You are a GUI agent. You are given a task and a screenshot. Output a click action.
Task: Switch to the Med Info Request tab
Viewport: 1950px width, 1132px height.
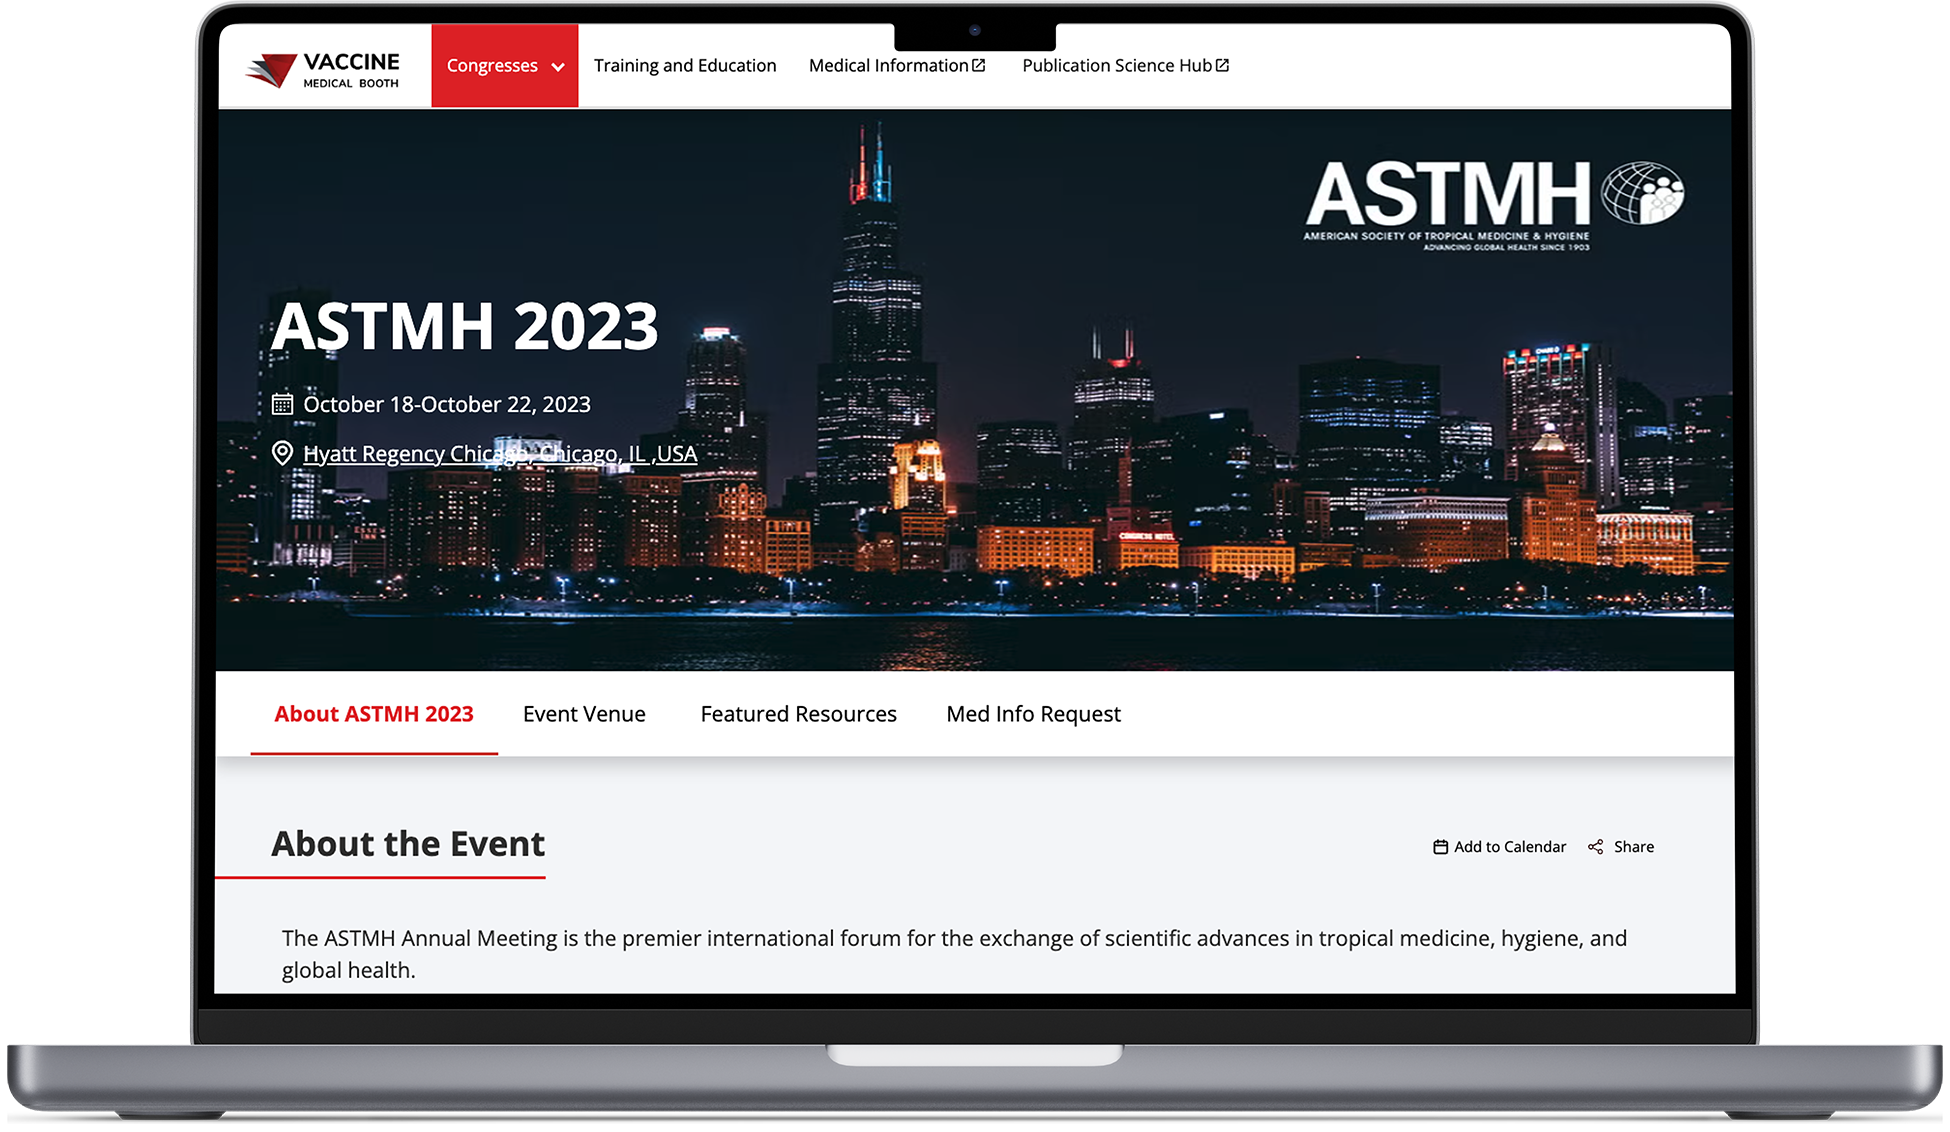[1033, 714]
